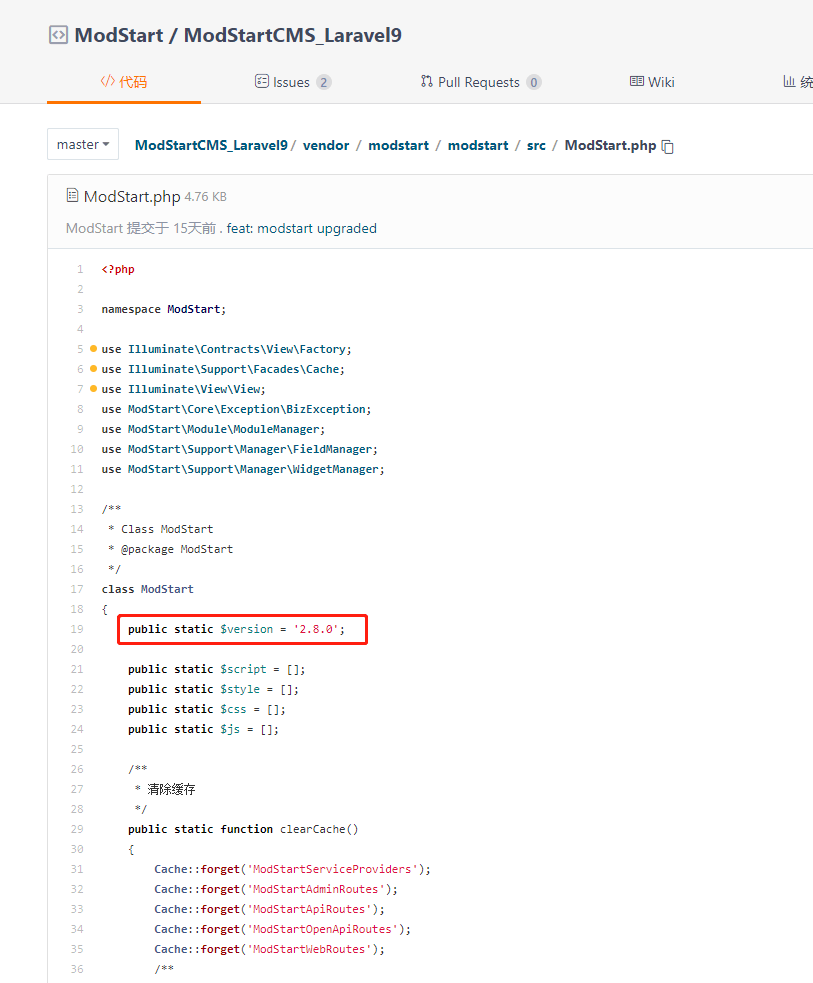
Task: Open the Pull Requests tab
Action: [x=481, y=82]
